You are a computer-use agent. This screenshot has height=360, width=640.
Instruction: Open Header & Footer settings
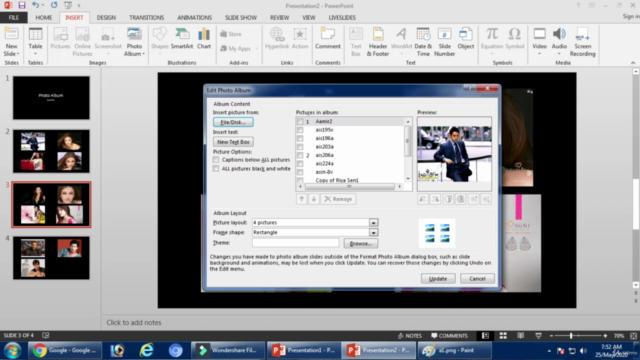[378, 42]
